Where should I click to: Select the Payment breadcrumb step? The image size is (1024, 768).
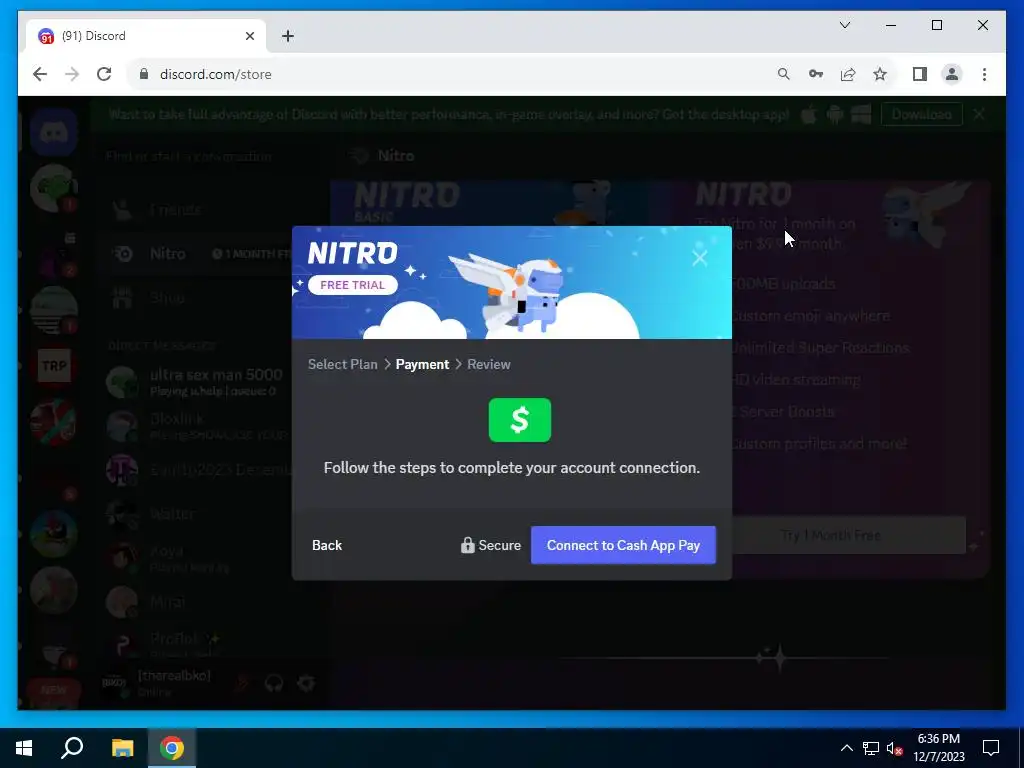(422, 364)
